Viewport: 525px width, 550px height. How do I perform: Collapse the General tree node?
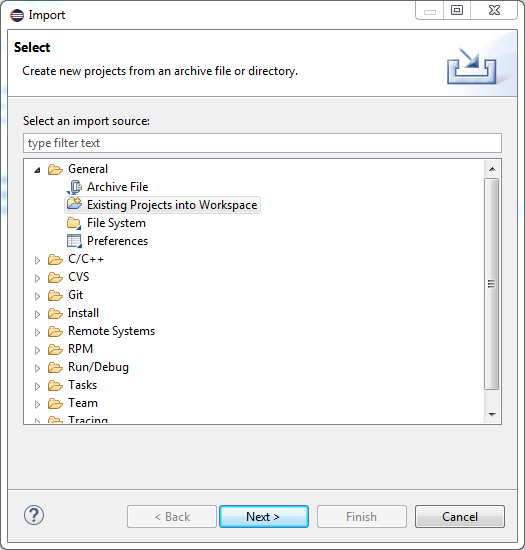click(x=37, y=170)
